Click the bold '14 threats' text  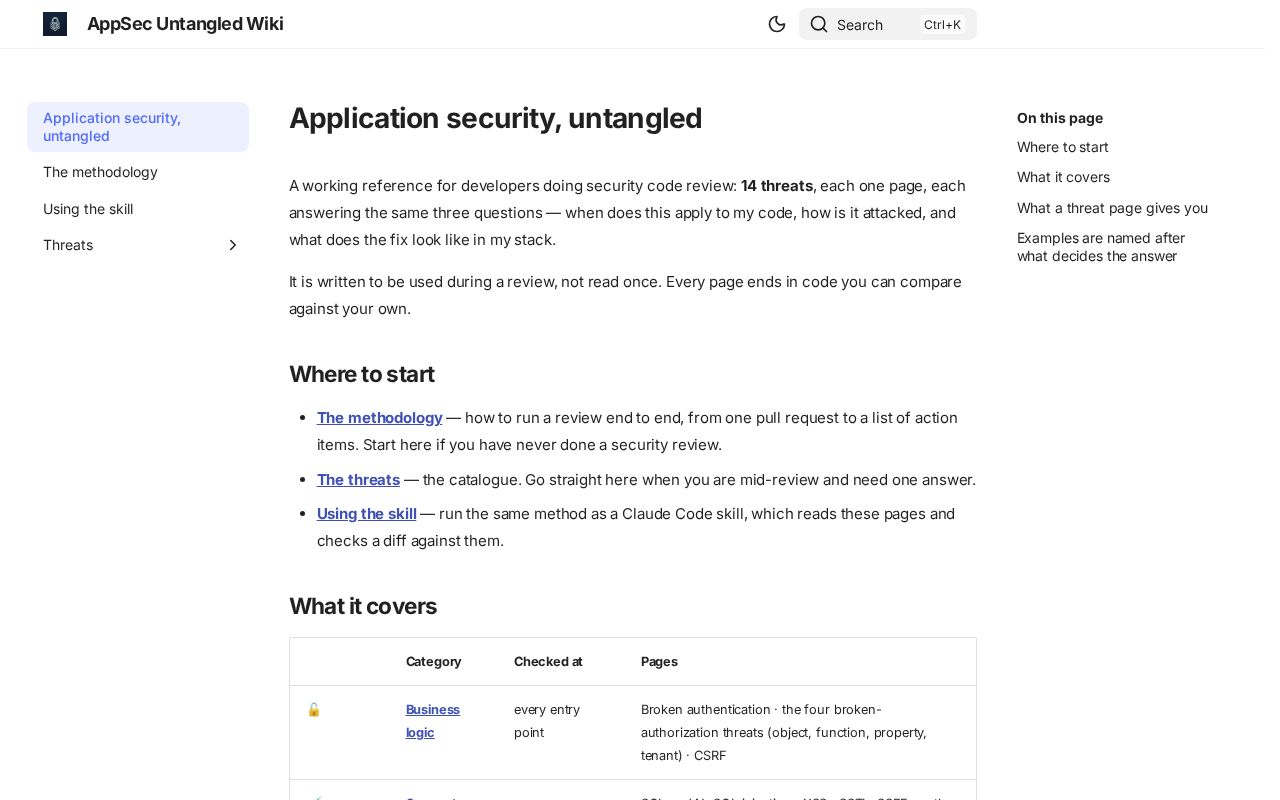click(x=777, y=186)
